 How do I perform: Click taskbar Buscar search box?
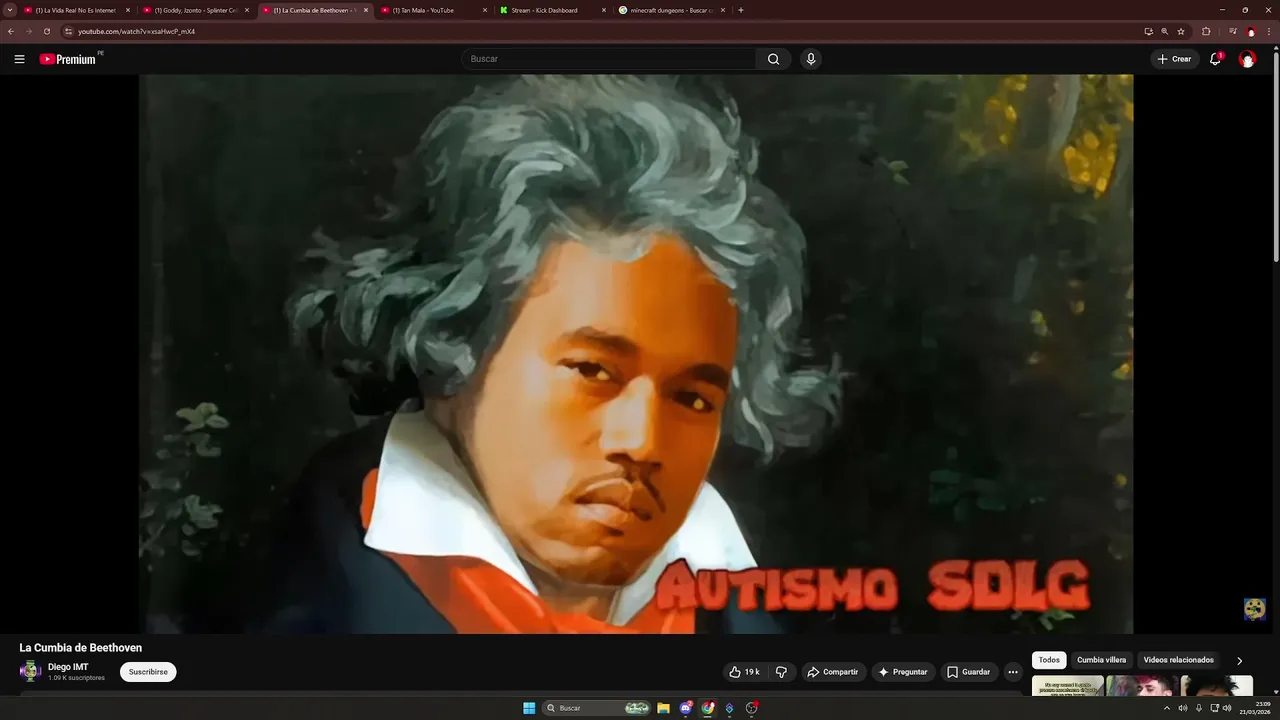[x=598, y=708]
